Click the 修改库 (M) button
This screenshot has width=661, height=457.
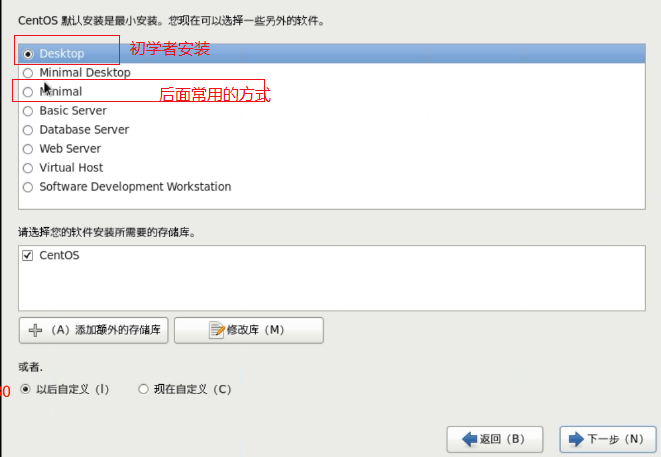249,330
